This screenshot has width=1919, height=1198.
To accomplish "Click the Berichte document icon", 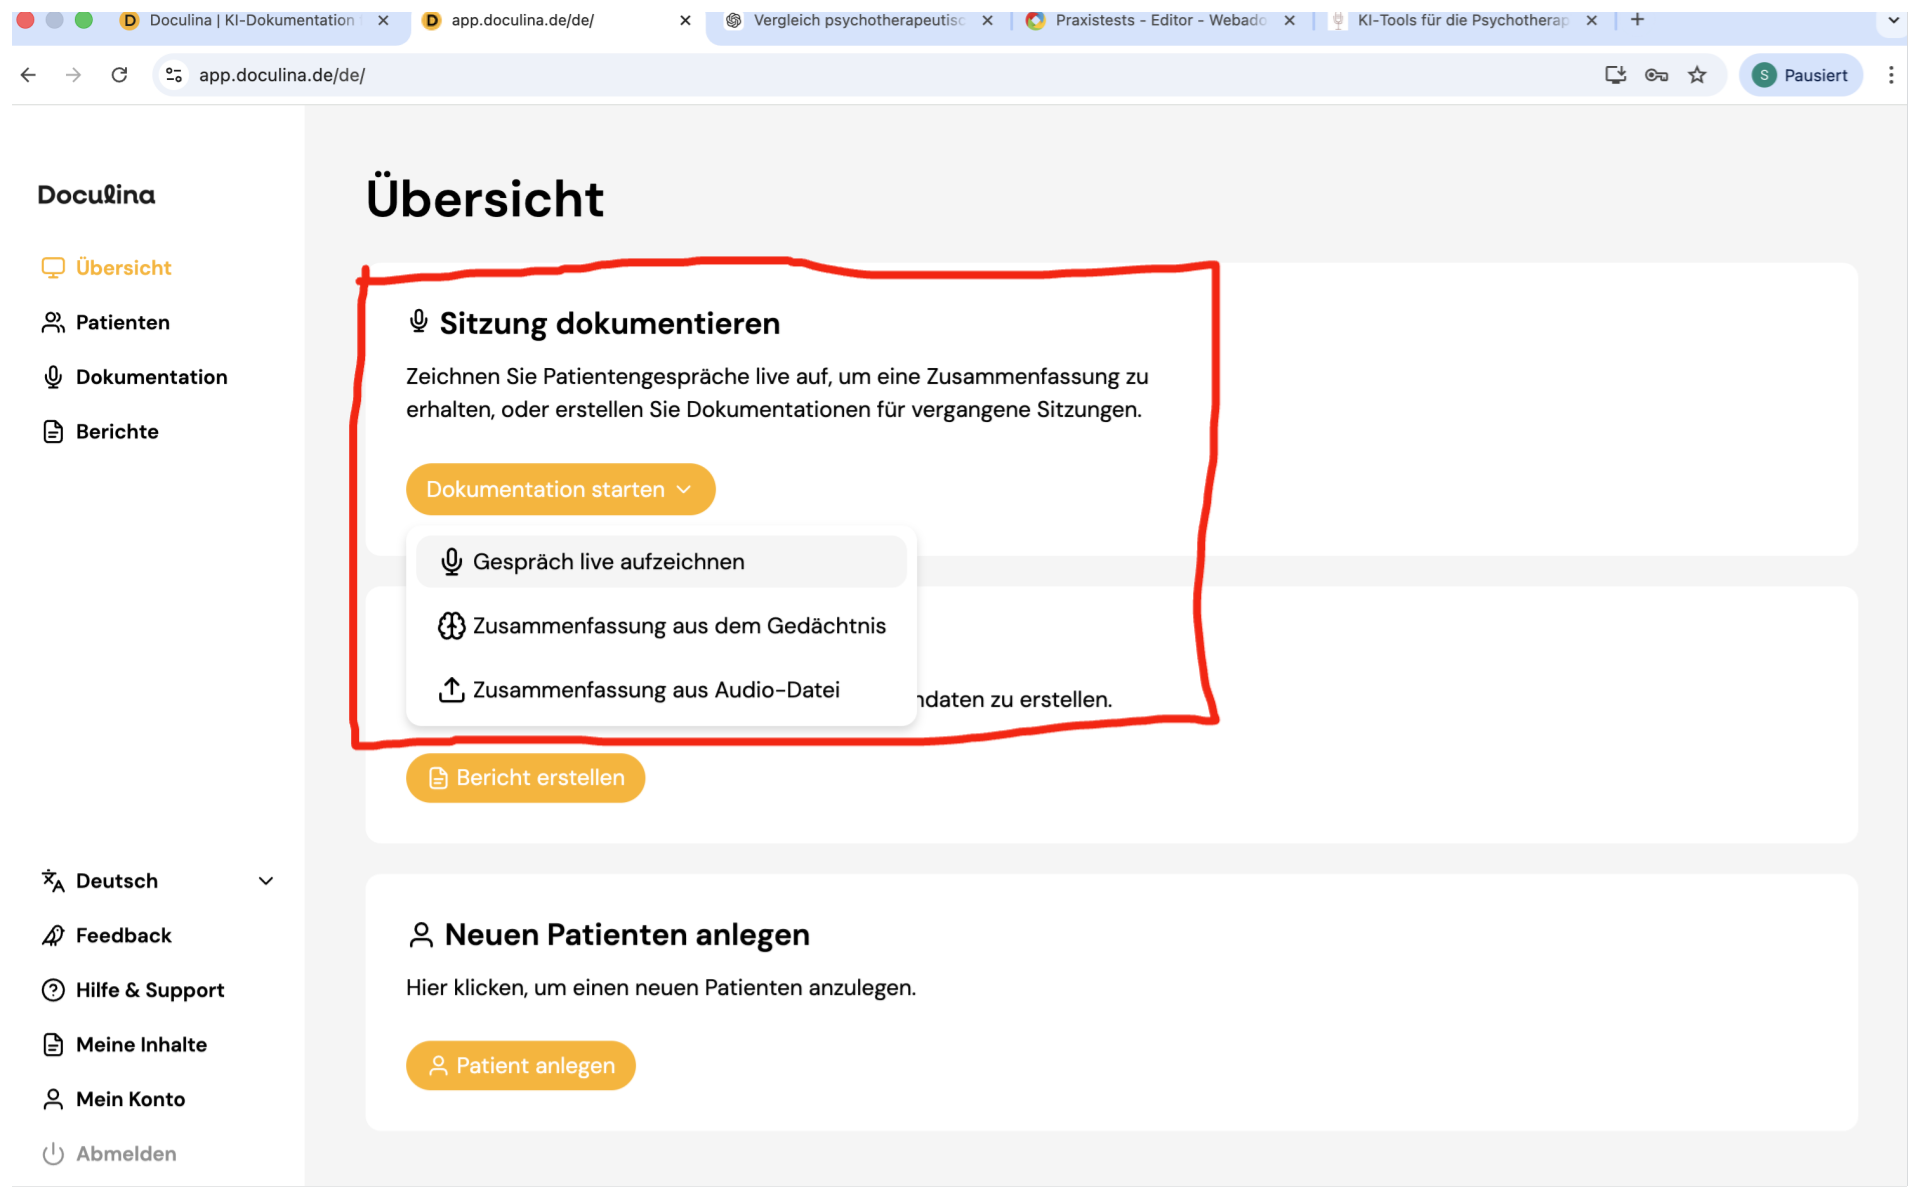I will coord(53,431).
